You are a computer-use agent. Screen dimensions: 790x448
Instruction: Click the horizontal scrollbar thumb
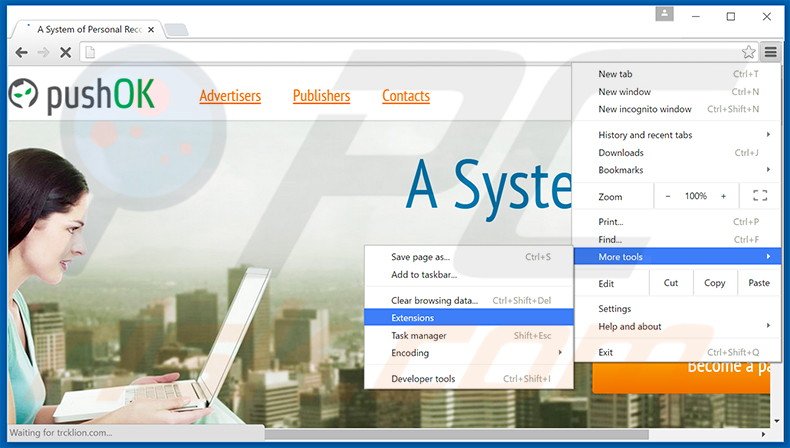[457, 433]
